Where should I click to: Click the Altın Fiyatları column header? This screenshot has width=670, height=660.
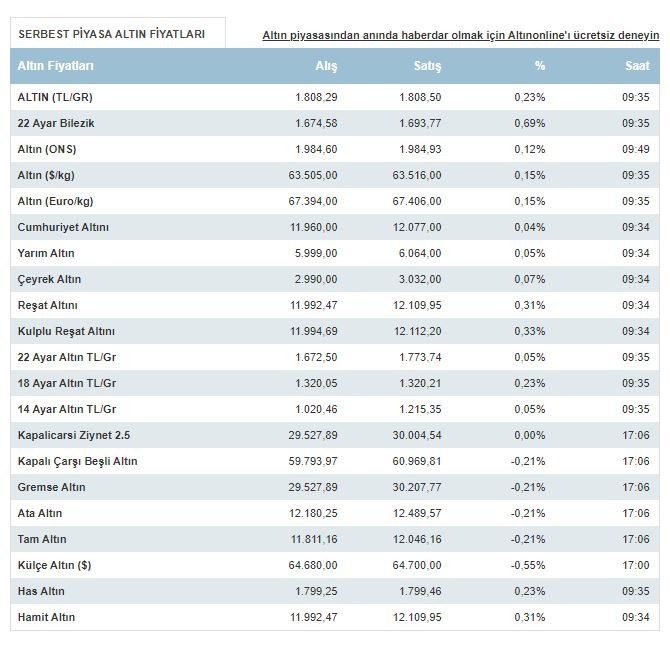56,66
